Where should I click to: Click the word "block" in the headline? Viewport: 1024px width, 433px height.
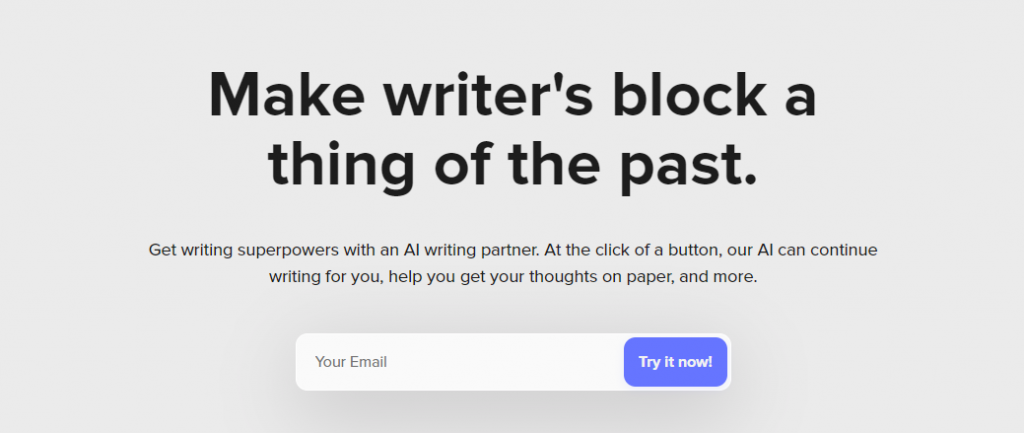(x=689, y=95)
